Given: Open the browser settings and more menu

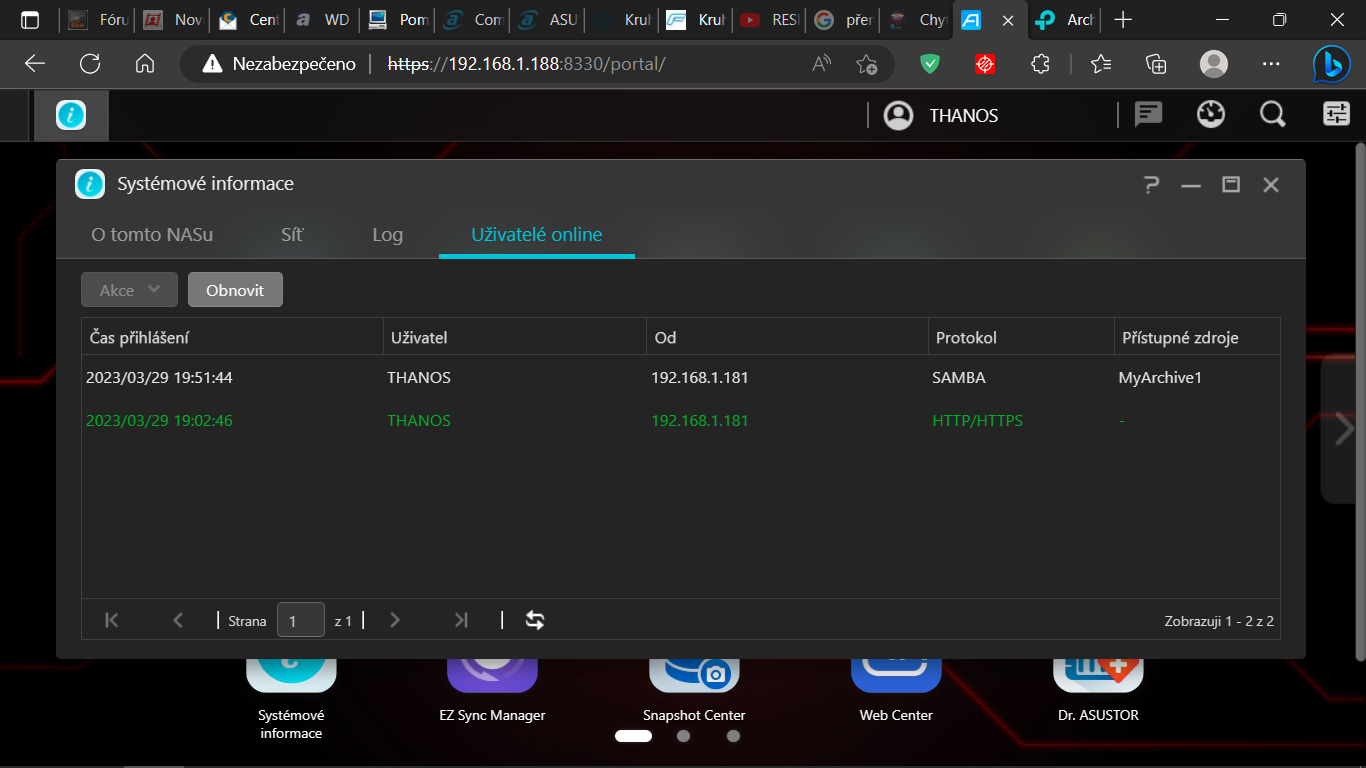Looking at the screenshot, I should (x=1271, y=64).
